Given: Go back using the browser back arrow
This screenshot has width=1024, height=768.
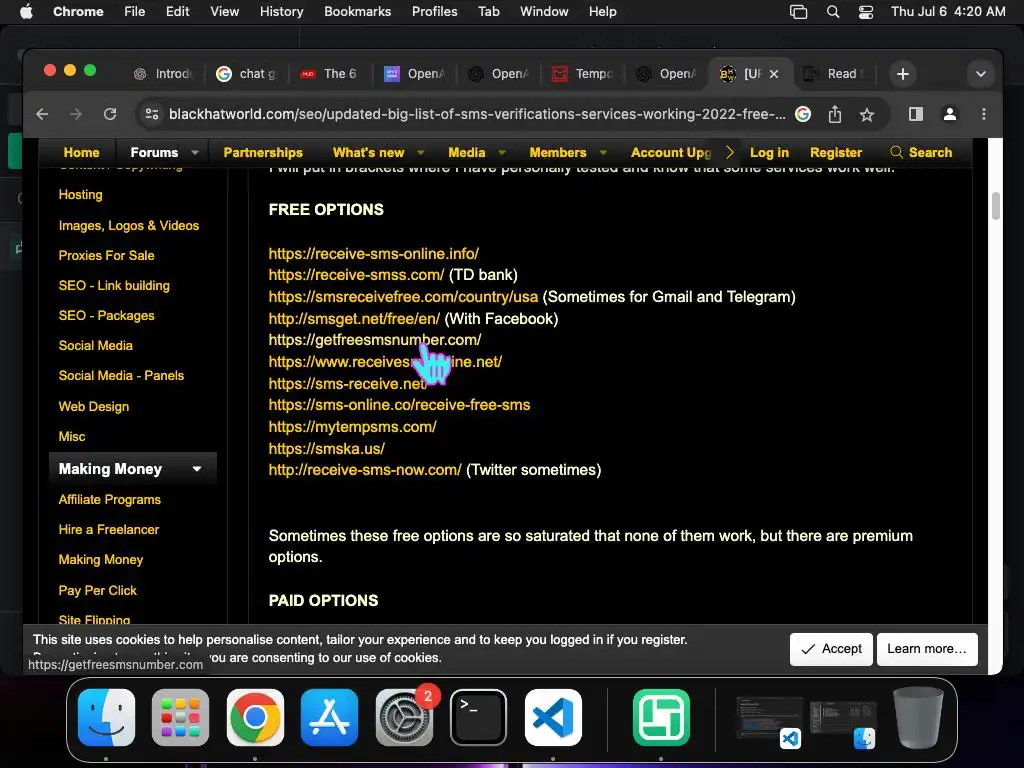Looking at the screenshot, I should [42, 114].
